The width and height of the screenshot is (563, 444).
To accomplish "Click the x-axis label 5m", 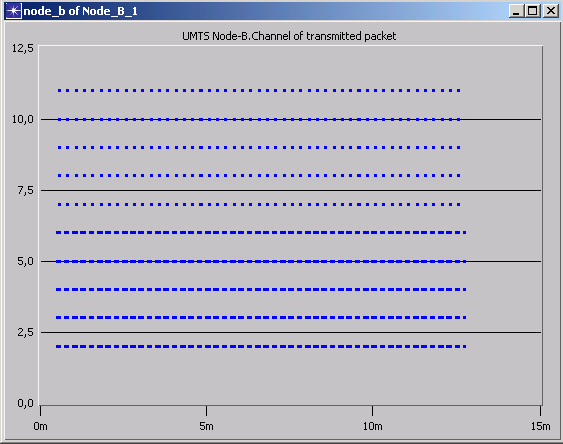I will tap(206, 426).
